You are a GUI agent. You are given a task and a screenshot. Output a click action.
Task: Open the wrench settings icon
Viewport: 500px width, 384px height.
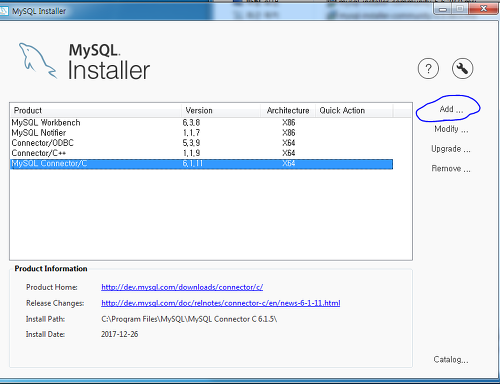coord(462,69)
